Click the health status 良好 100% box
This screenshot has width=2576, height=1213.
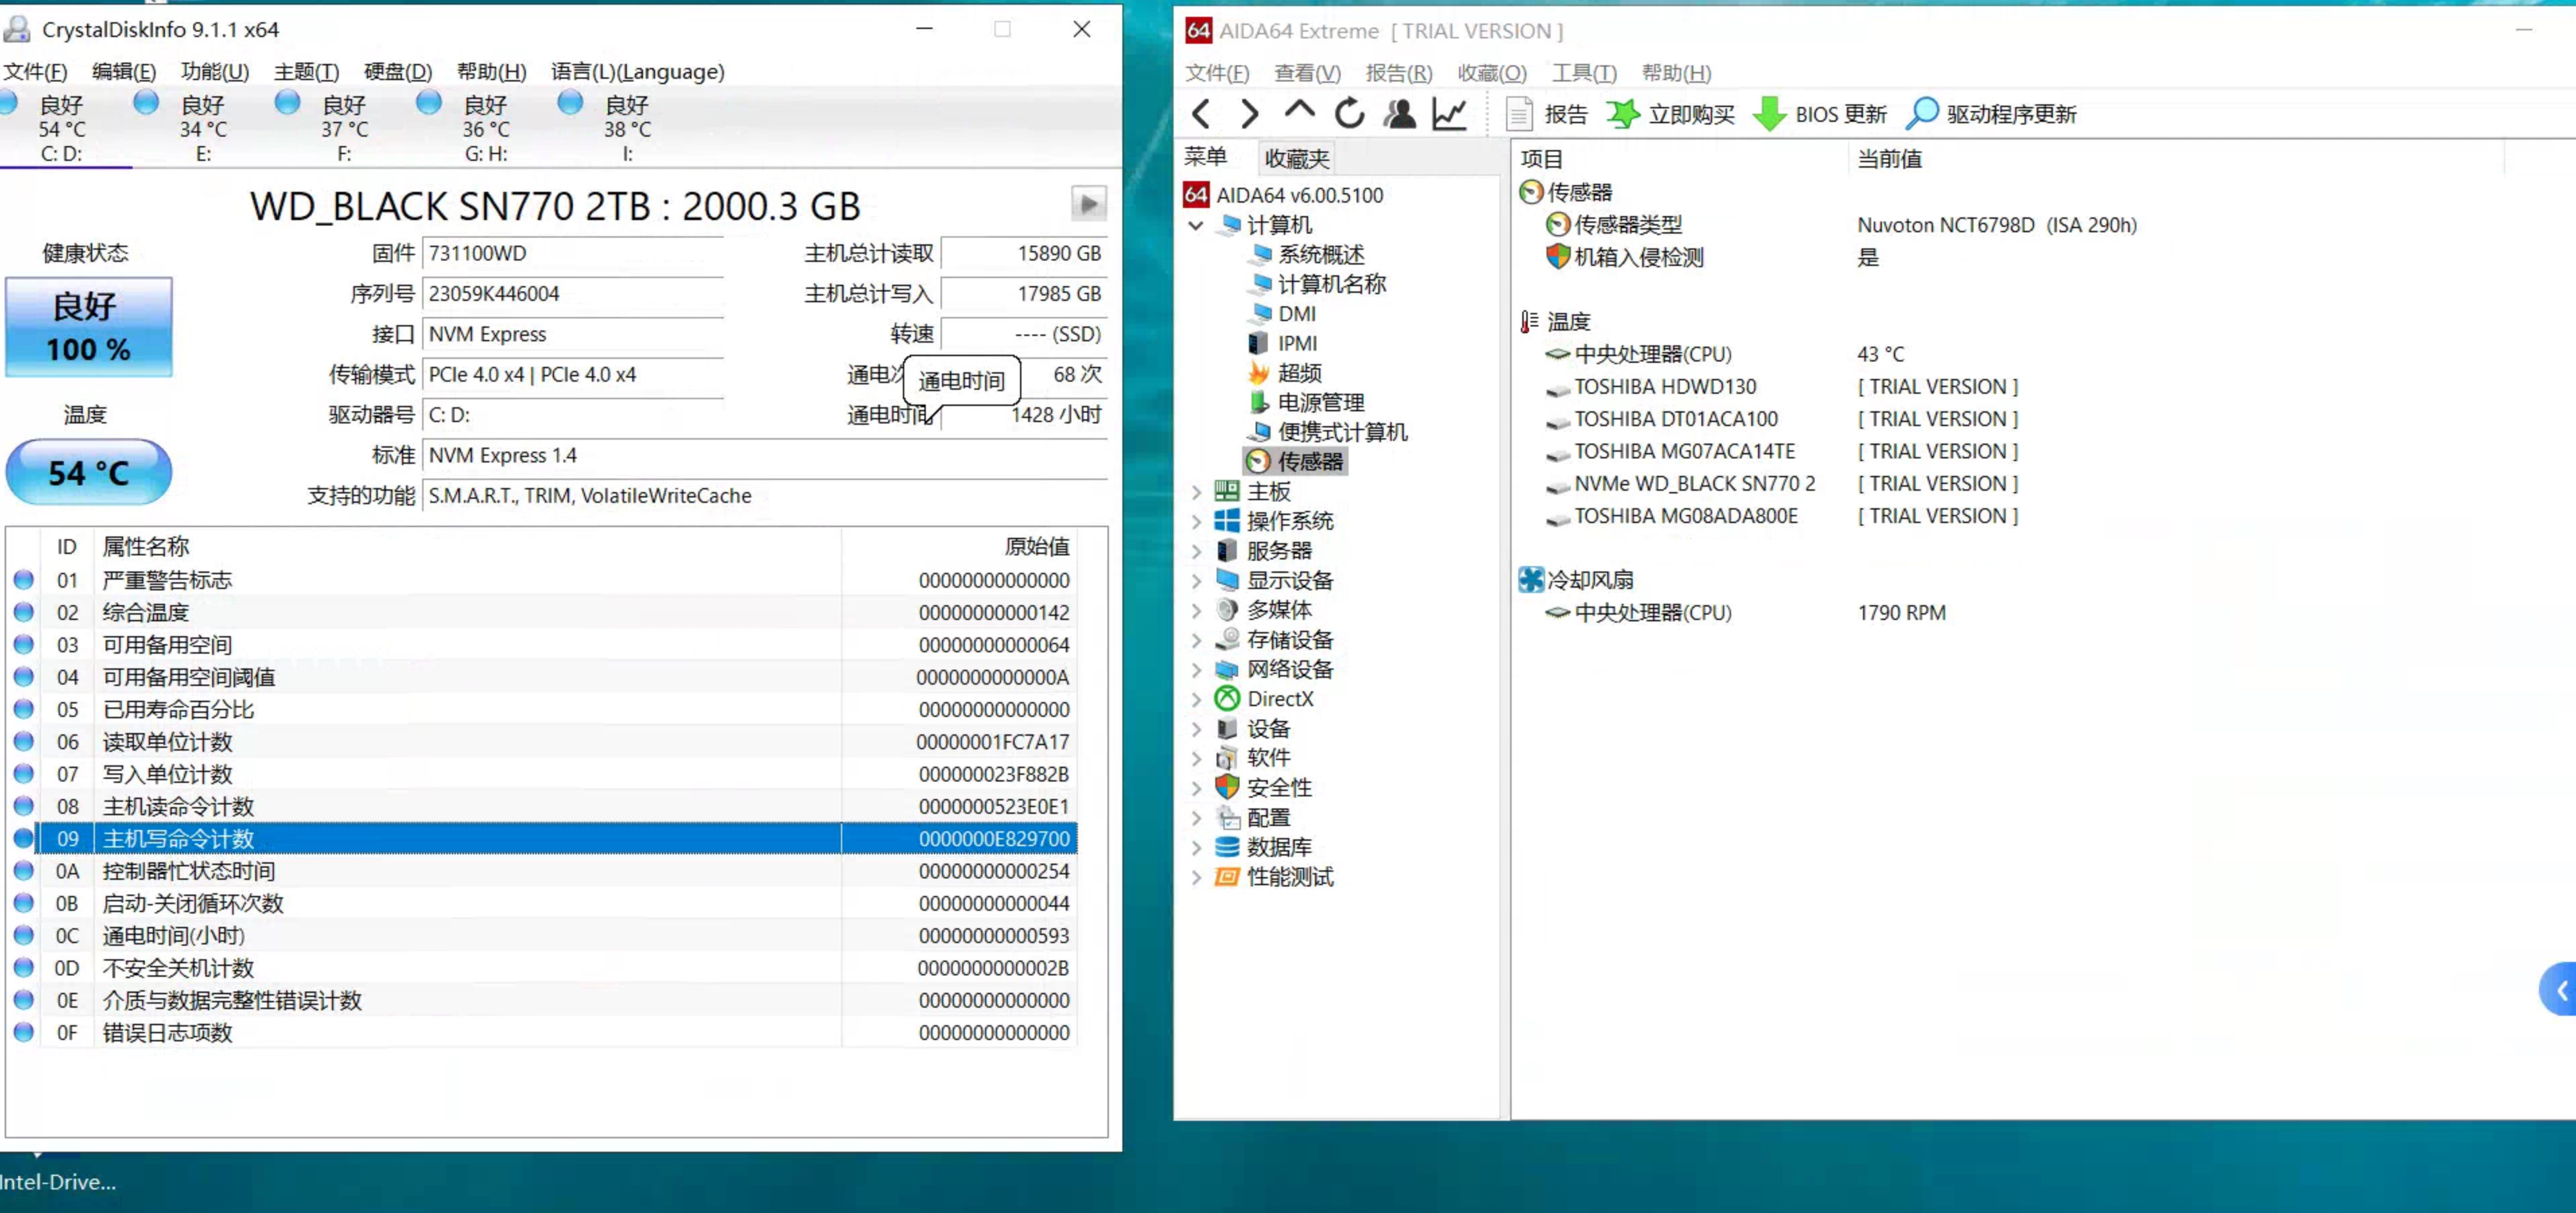point(89,327)
